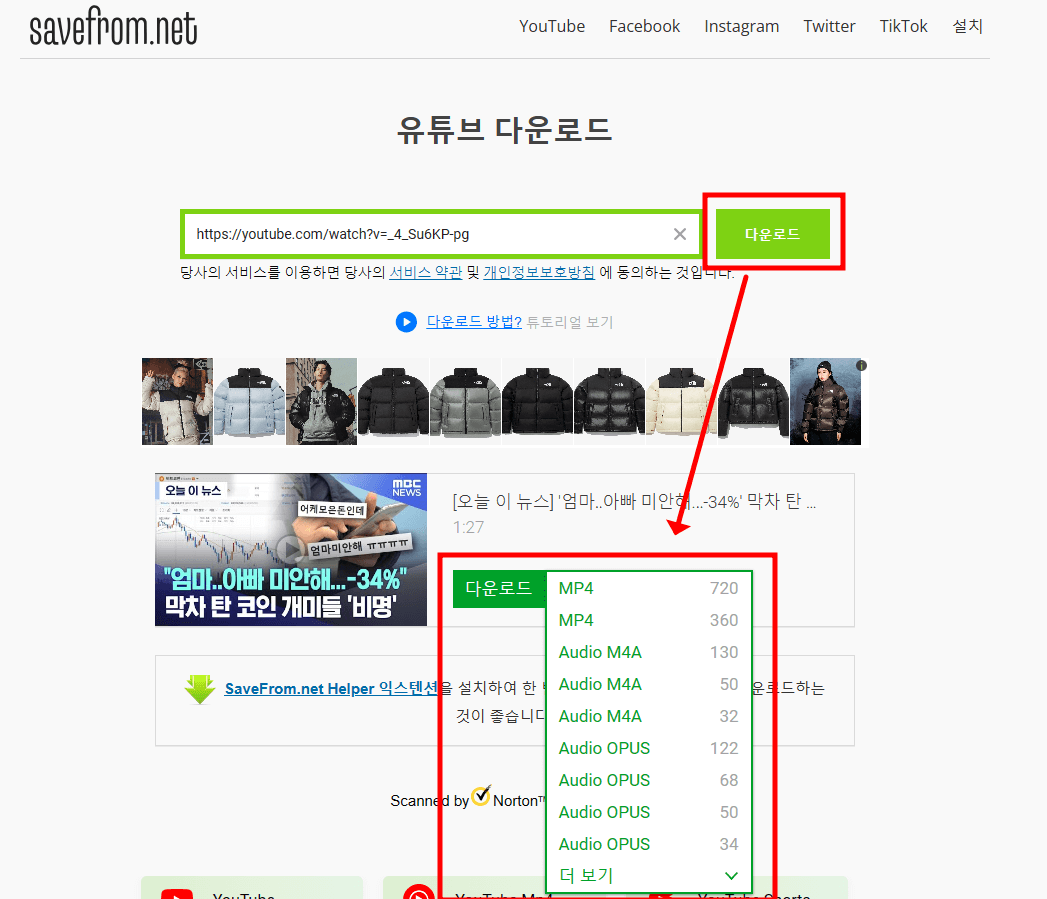Expand the 더 보기 chevron

731,876
